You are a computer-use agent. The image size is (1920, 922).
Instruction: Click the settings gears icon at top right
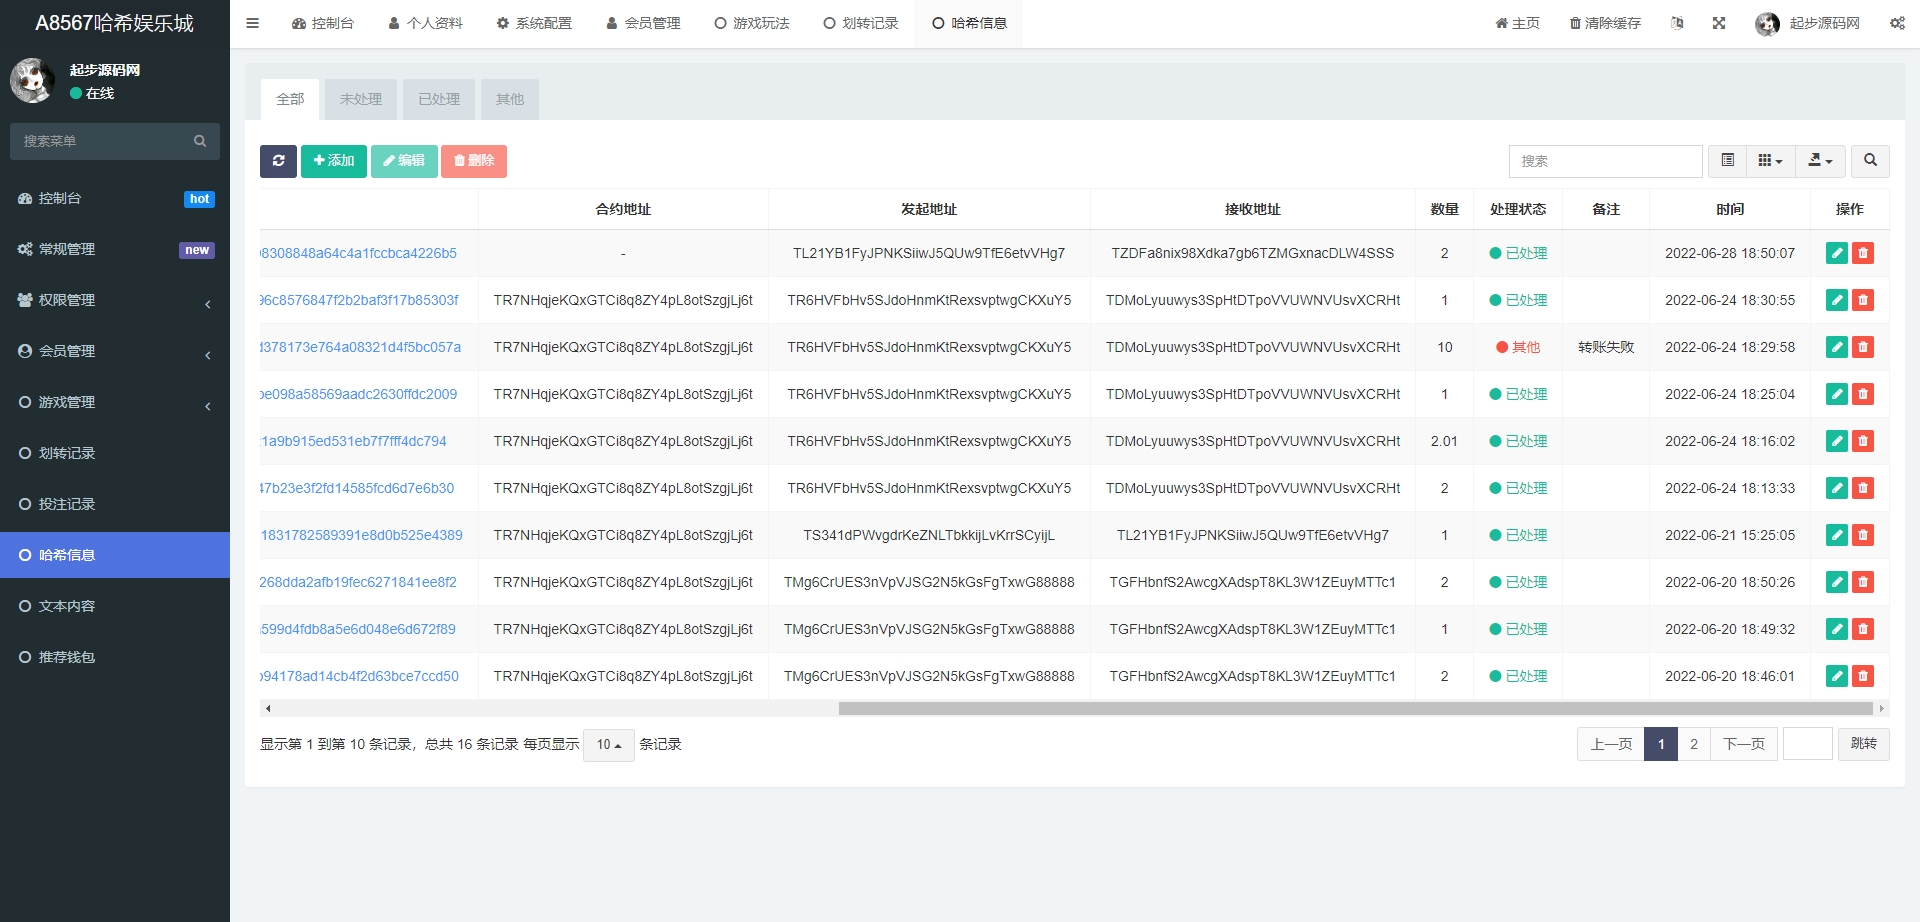pyautogui.click(x=1897, y=23)
